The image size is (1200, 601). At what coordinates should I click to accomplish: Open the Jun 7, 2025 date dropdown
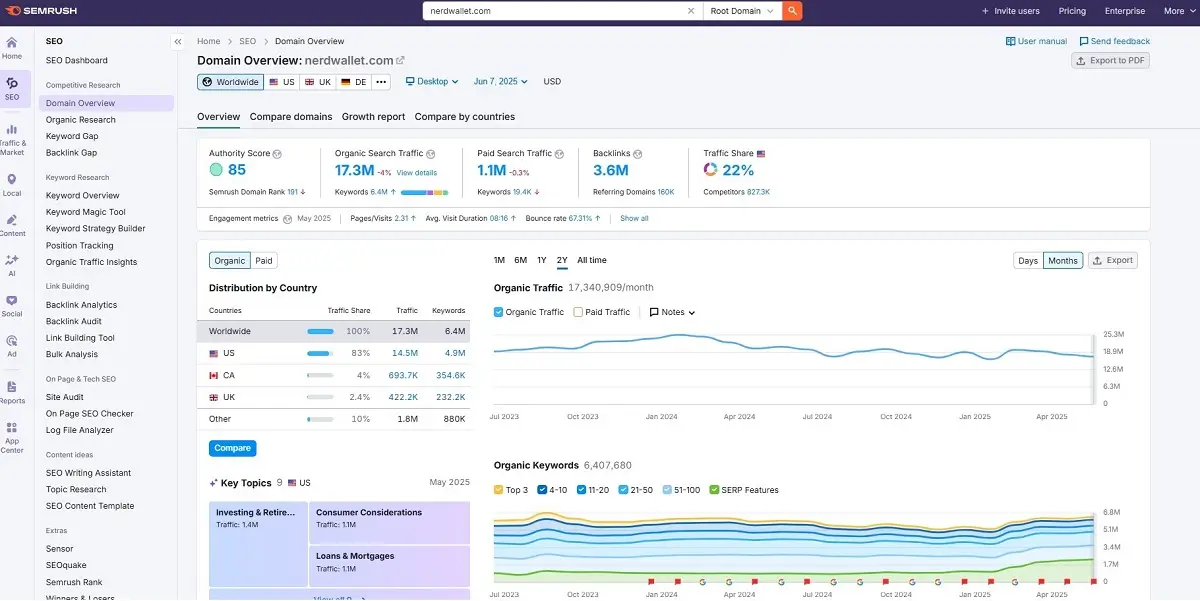[501, 82]
